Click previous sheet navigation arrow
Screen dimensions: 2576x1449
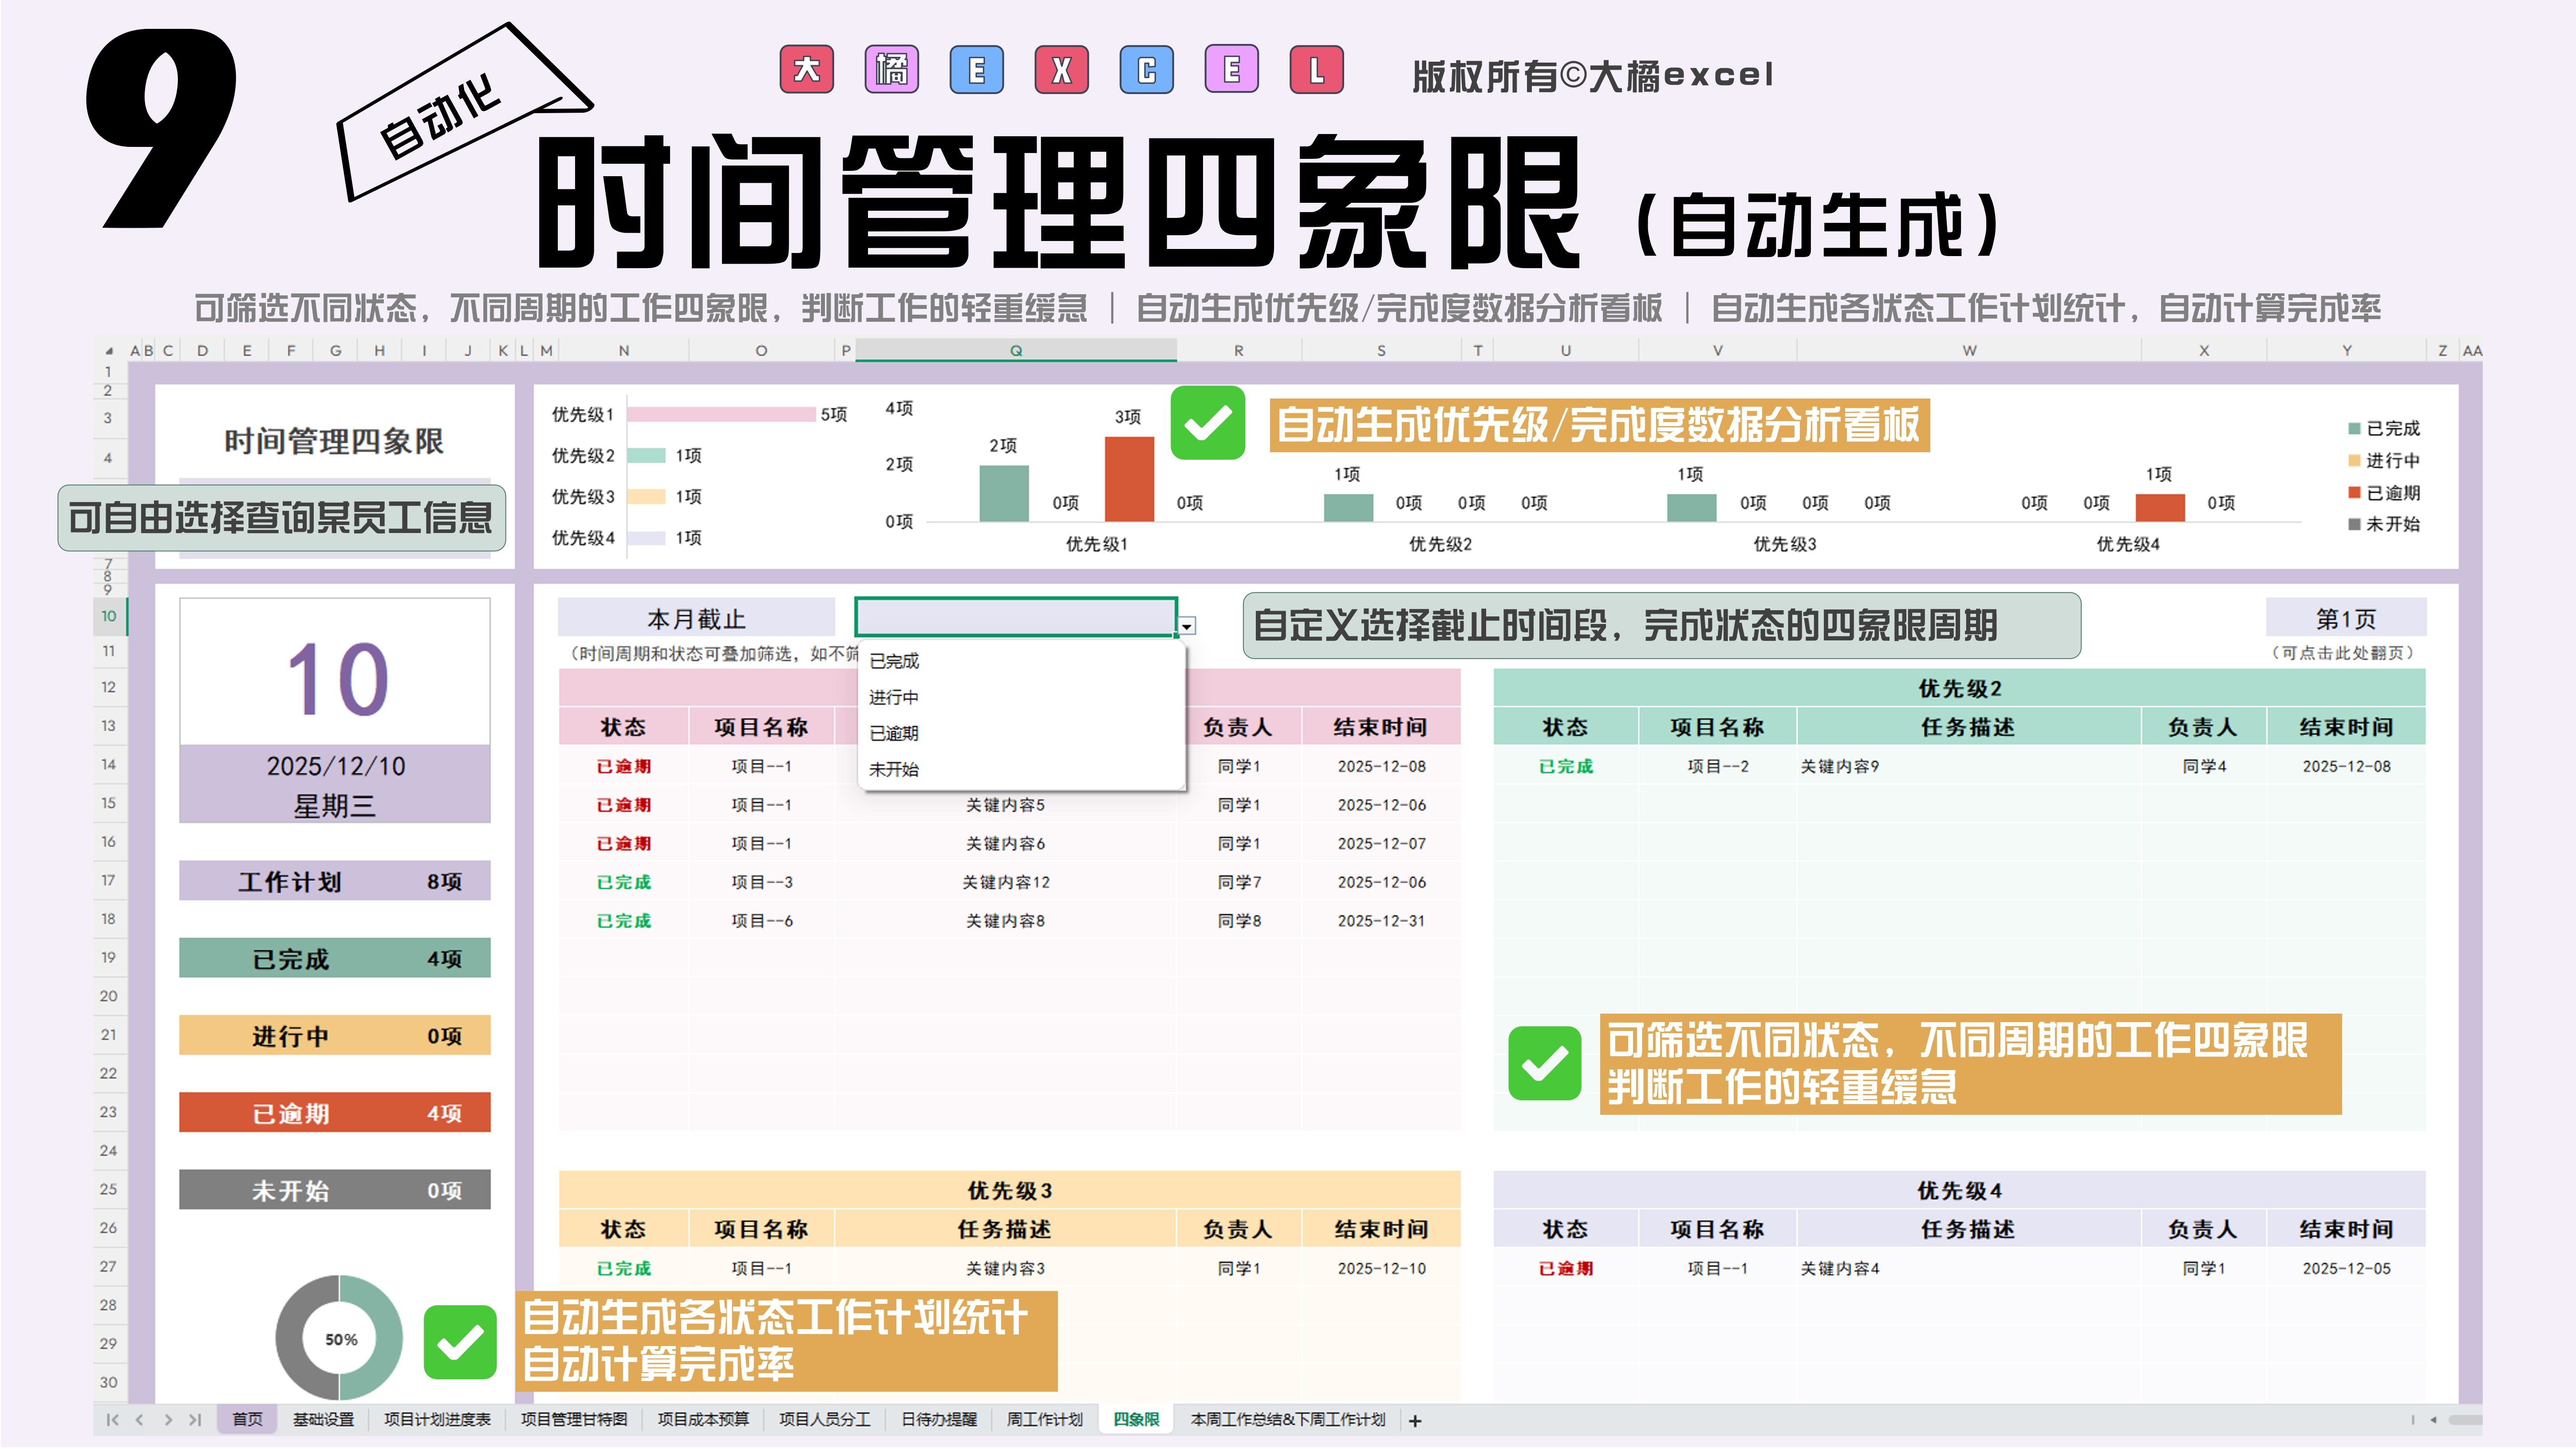[x=140, y=1420]
